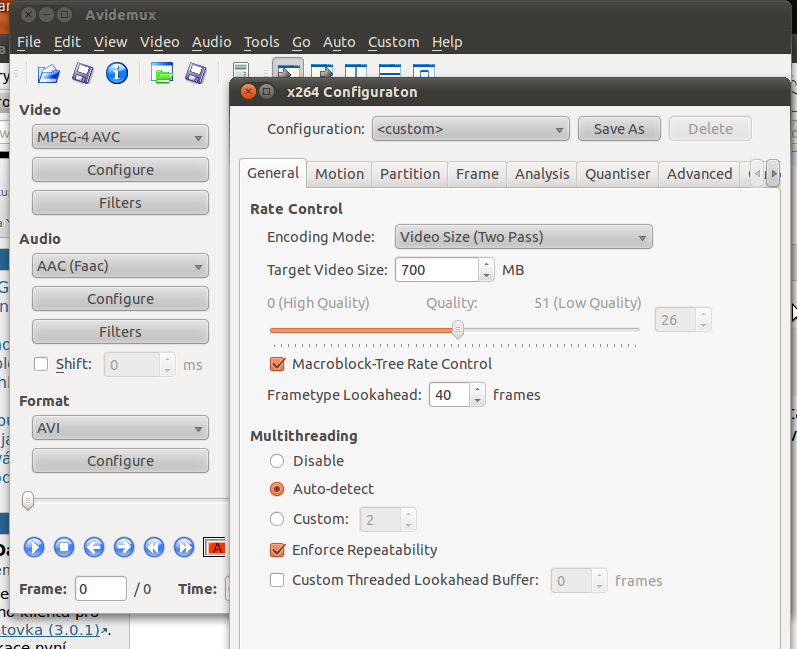The width and height of the screenshot is (797, 649).
Task: Select the separate window view icon
Action: (424, 70)
